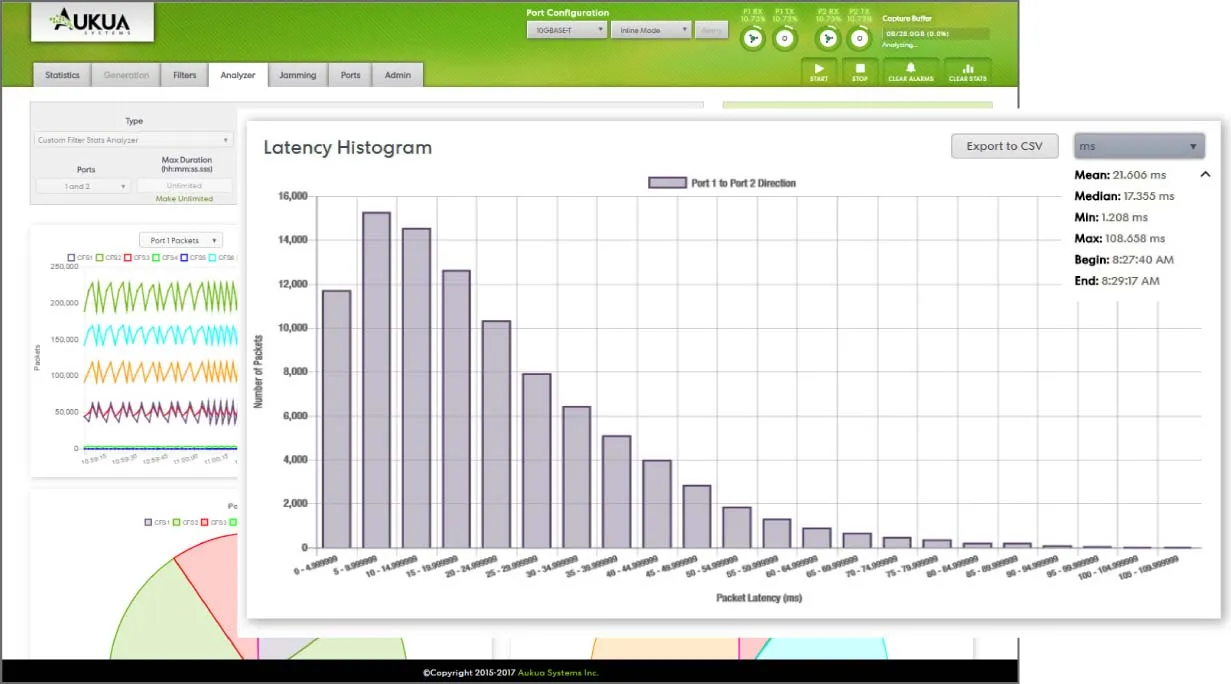Select the Analyzer tab

pyautogui.click(x=238, y=75)
